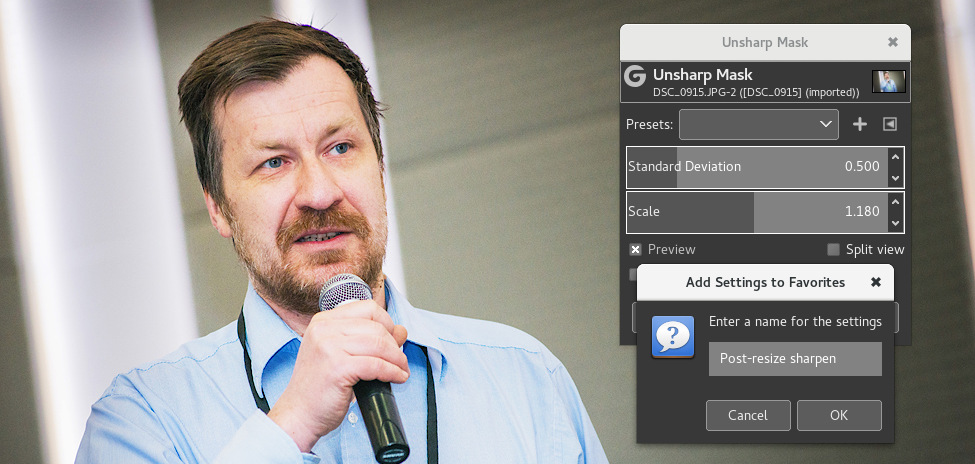The width and height of the screenshot is (975, 464).
Task: Click the 'Enter a name for the settings' label
Action: point(795,322)
